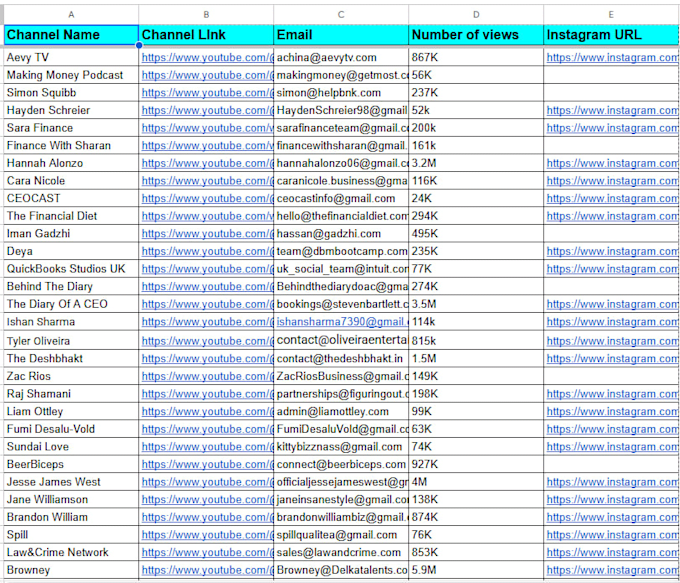Open The Diary Of A CEO YouTube link
Image resolution: width=680 pixels, height=583 pixels.
[x=208, y=304]
